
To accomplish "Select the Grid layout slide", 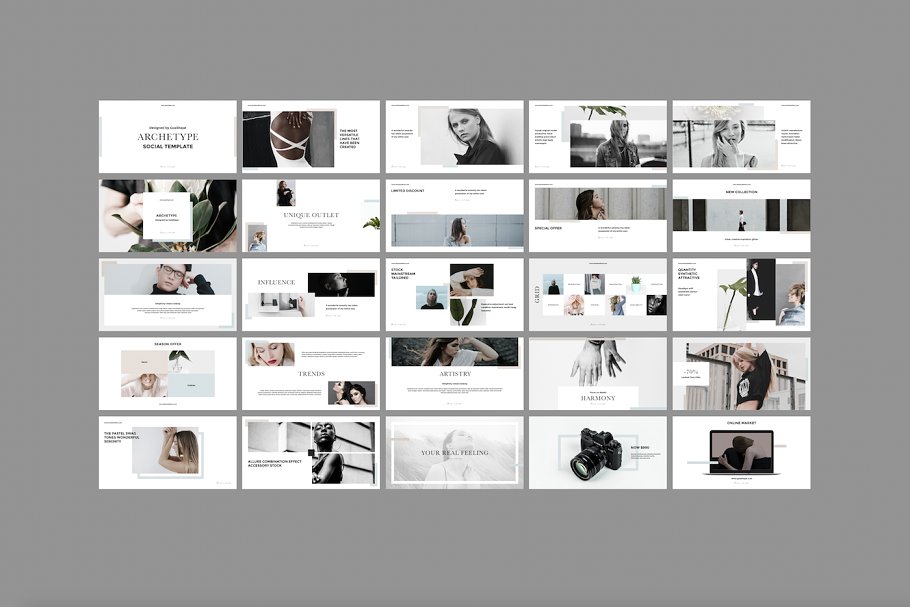I will (x=597, y=294).
